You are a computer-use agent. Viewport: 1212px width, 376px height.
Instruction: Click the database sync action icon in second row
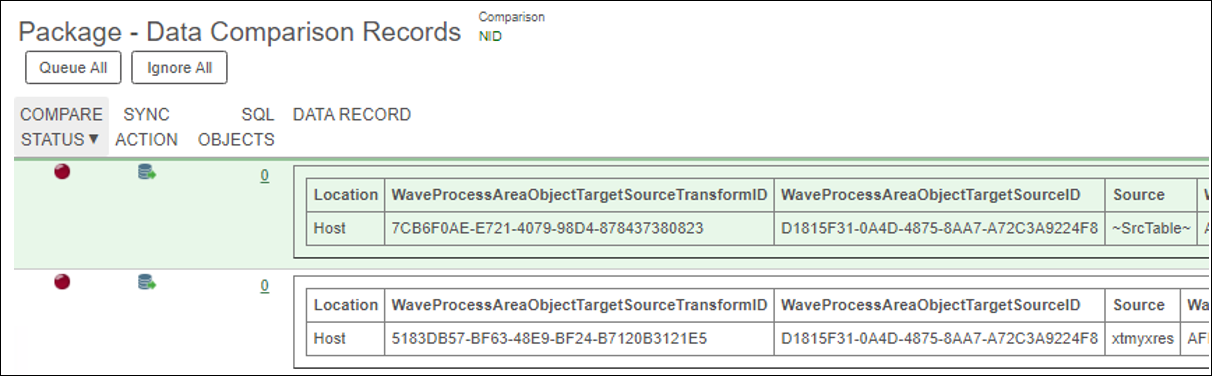coord(147,284)
